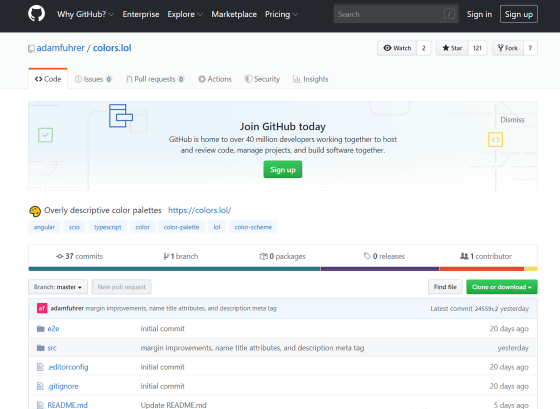Click the Find file button
This screenshot has height=409, width=560.
coord(445,287)
